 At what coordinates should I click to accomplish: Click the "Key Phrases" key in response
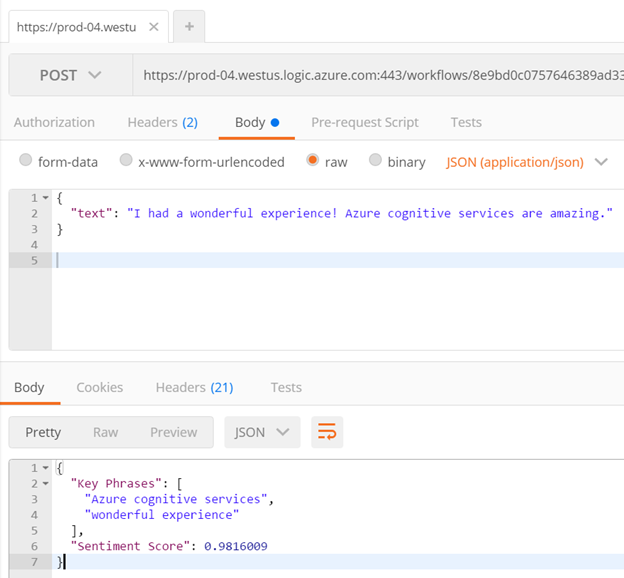coord(116,484)
